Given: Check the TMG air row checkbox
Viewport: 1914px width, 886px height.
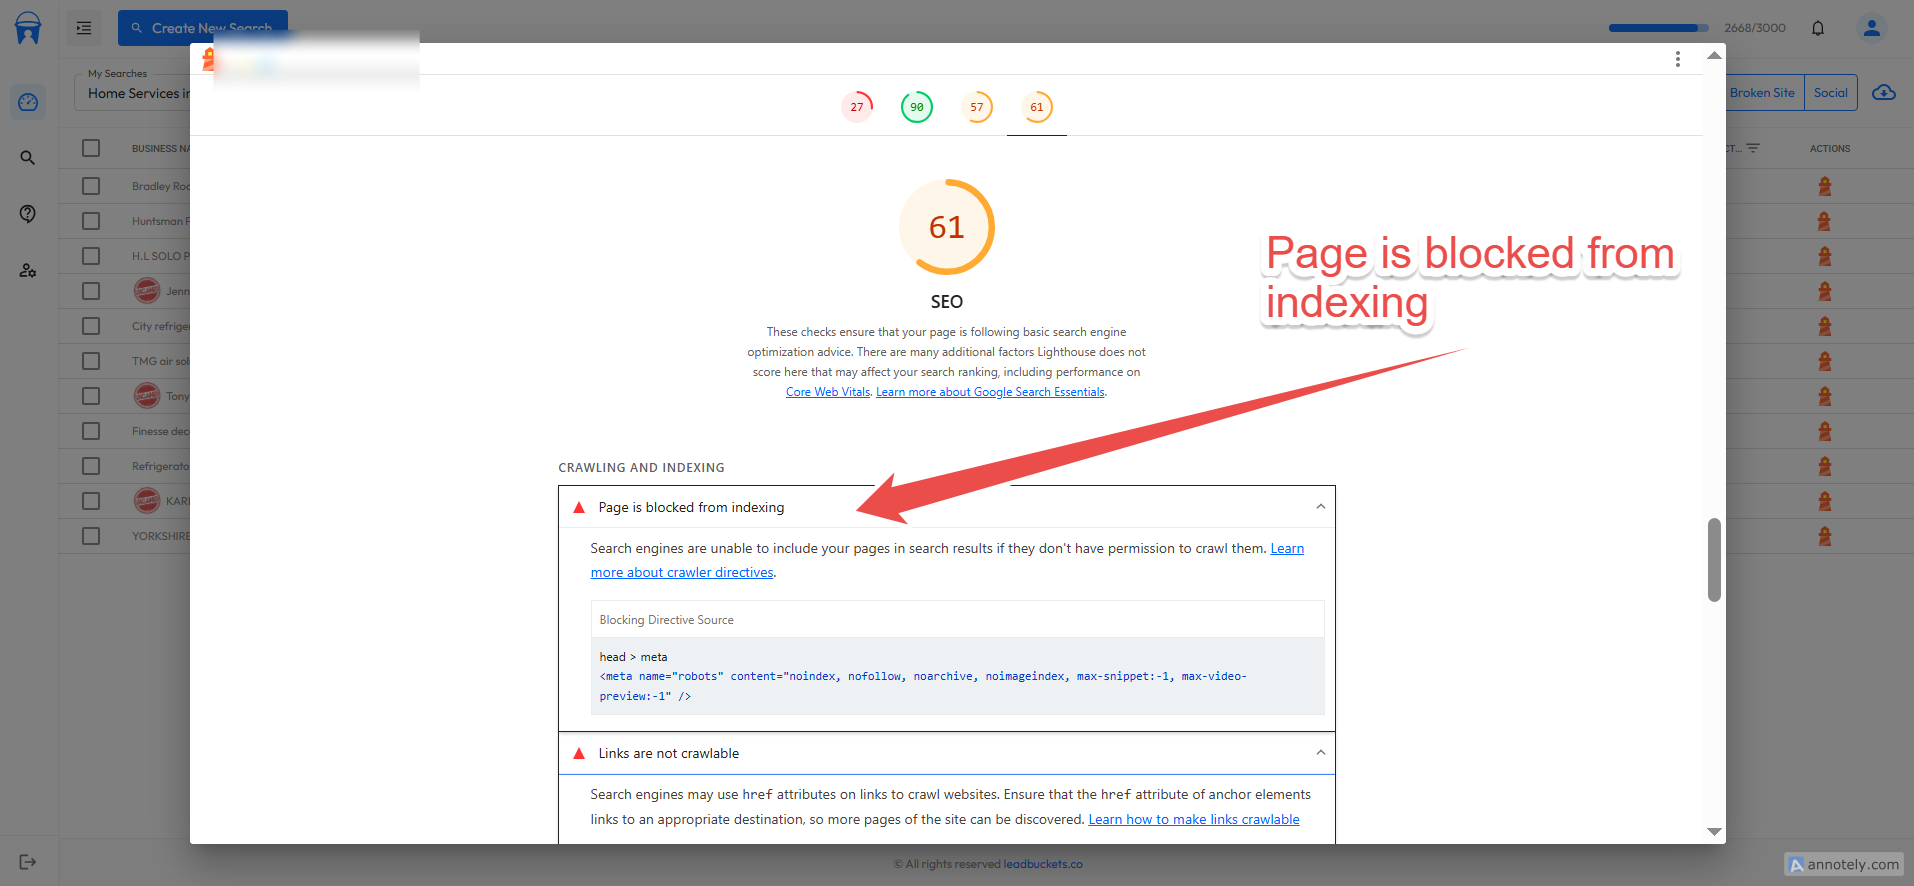Looking at the screenshot, I should [x=91, y=361].
